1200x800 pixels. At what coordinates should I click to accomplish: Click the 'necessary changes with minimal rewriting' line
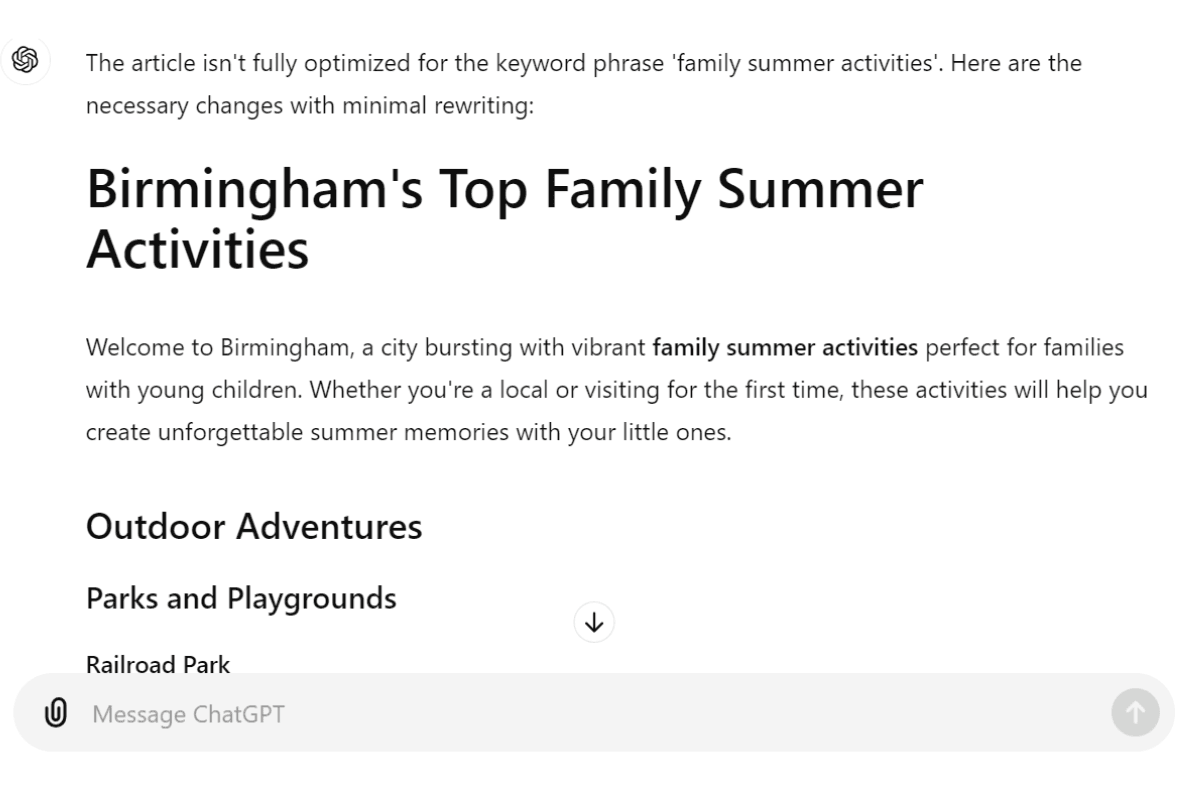click(310, 106)
